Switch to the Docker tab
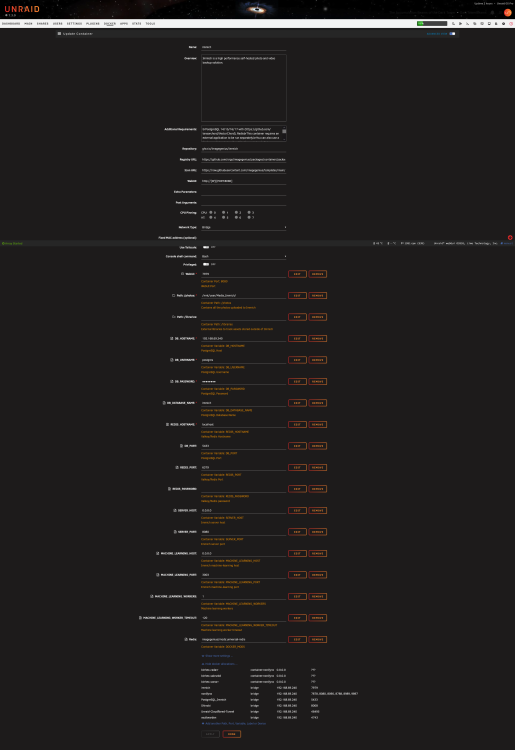 [110, 23]
